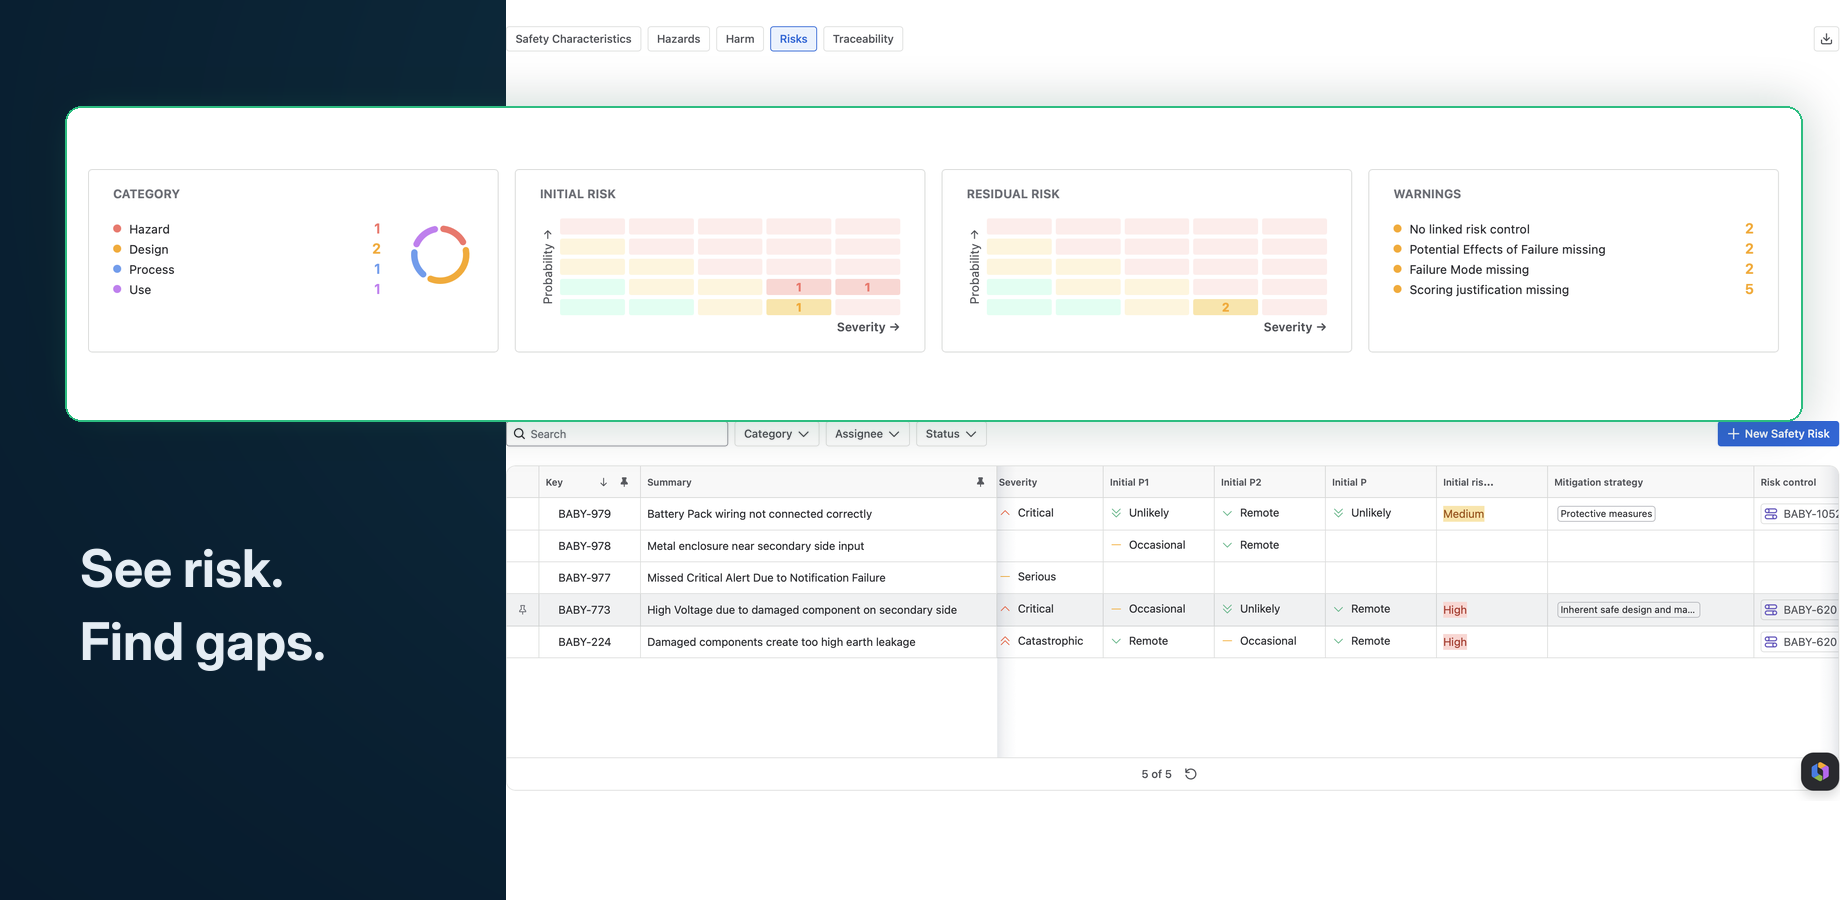The width and height of the screenshot is (1840, 900).
Task: Click summary Damaged components create too high earth leakage
Action: point(781,642)
